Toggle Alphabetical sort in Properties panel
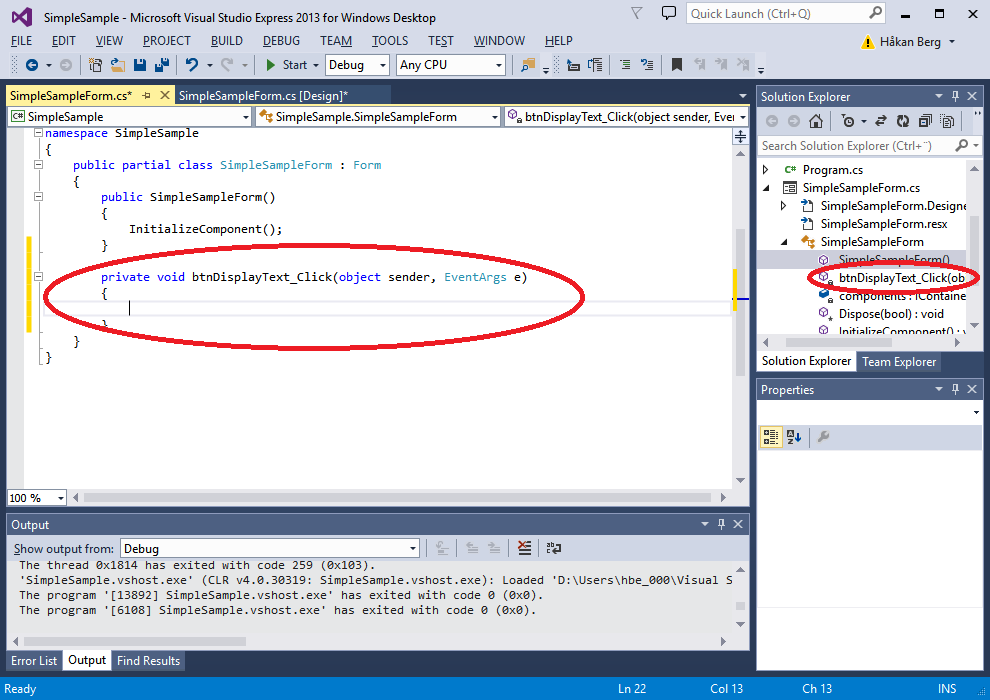Viewport: 990px width, 700px height. pyautogui.click(x=794, y=437)
